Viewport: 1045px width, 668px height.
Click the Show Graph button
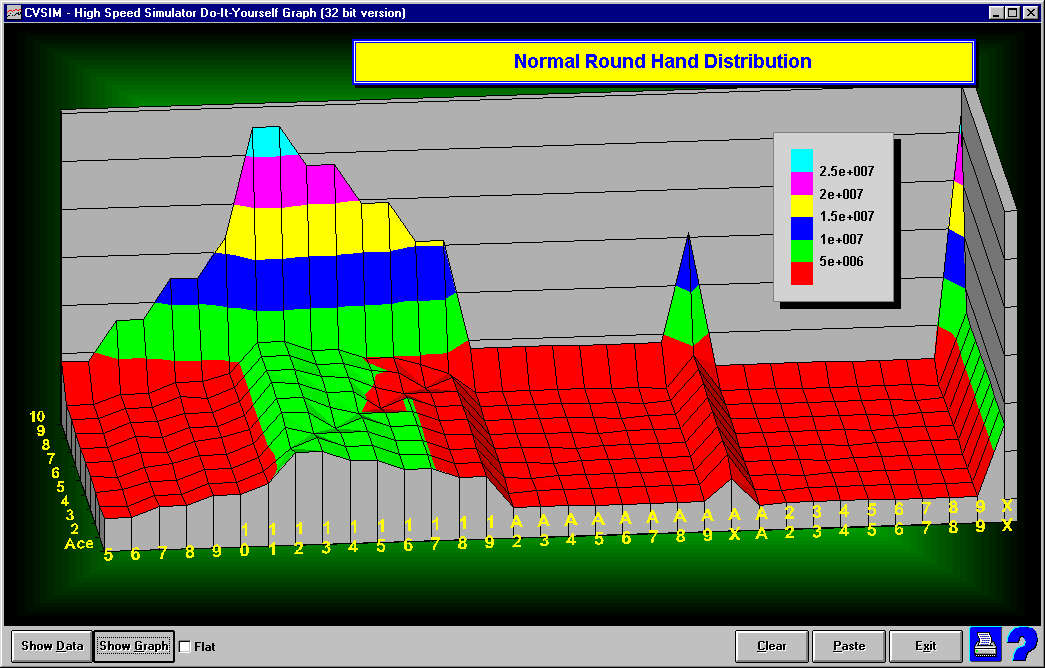pos(134,646)
